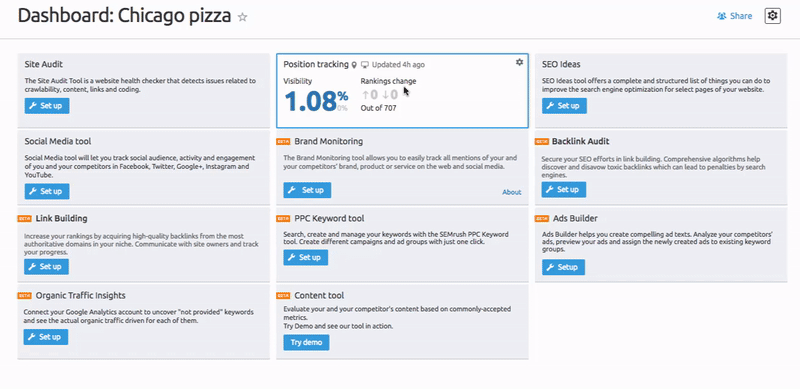Set up the SEO Ideas tool
This screenshot has height=389, width=800.
click(564, 106)
